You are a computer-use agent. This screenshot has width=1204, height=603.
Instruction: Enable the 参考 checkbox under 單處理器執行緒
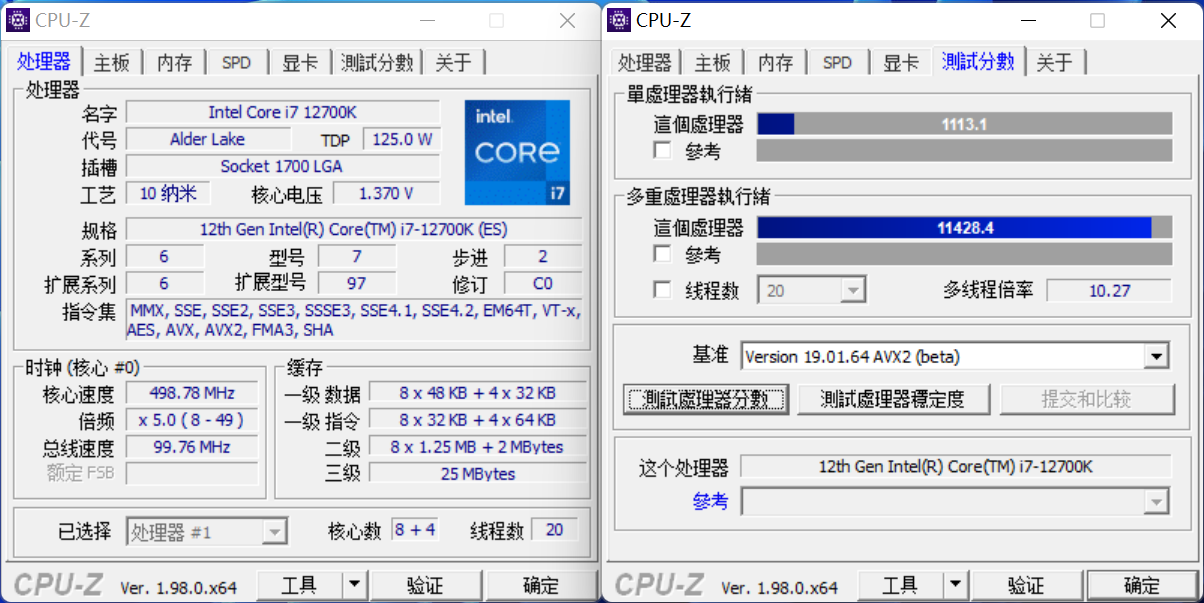click(662, 150)
